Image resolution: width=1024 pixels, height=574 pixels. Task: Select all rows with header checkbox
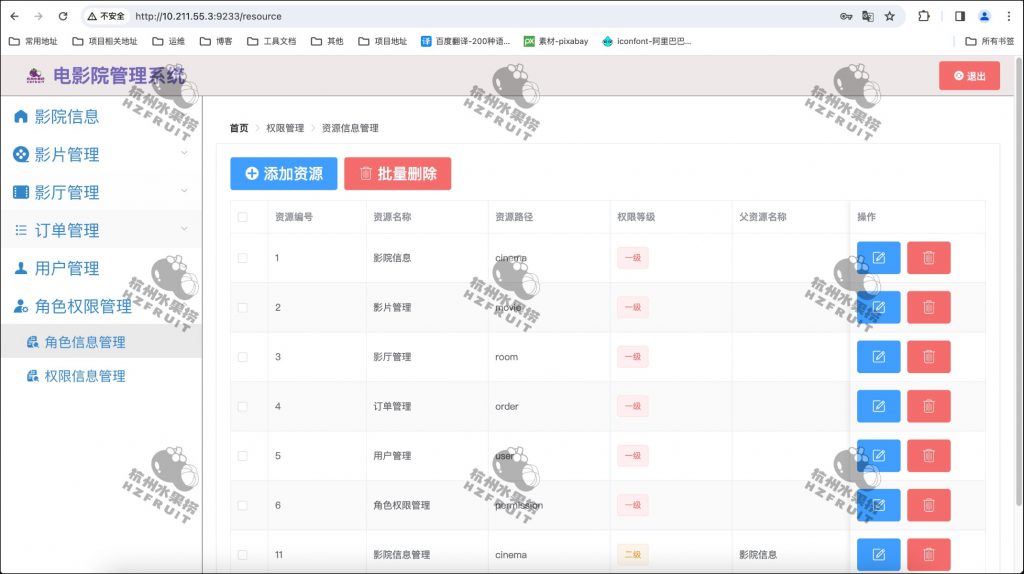click(x=242, y=217)
